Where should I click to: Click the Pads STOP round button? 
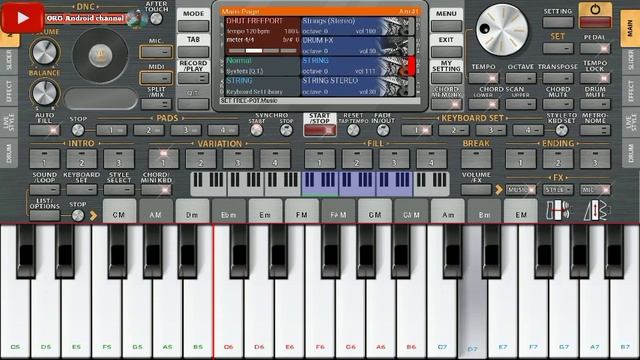coord(78,130)
